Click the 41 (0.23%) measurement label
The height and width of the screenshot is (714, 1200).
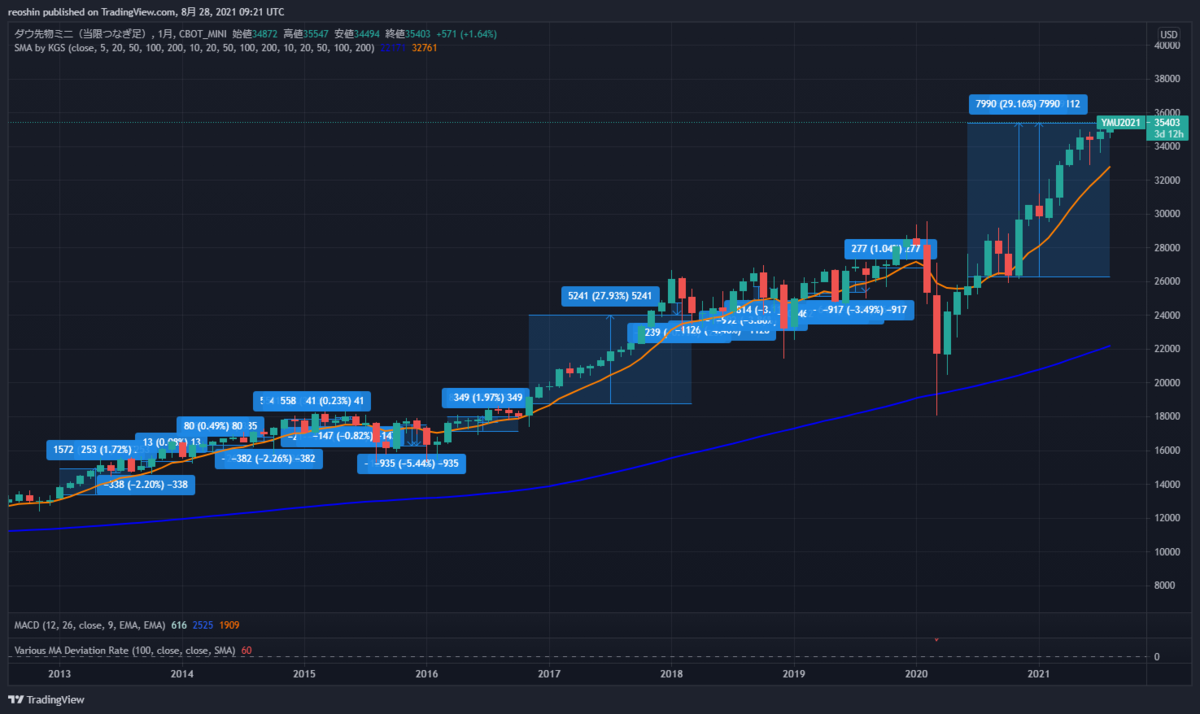click(x=334, y=400)
